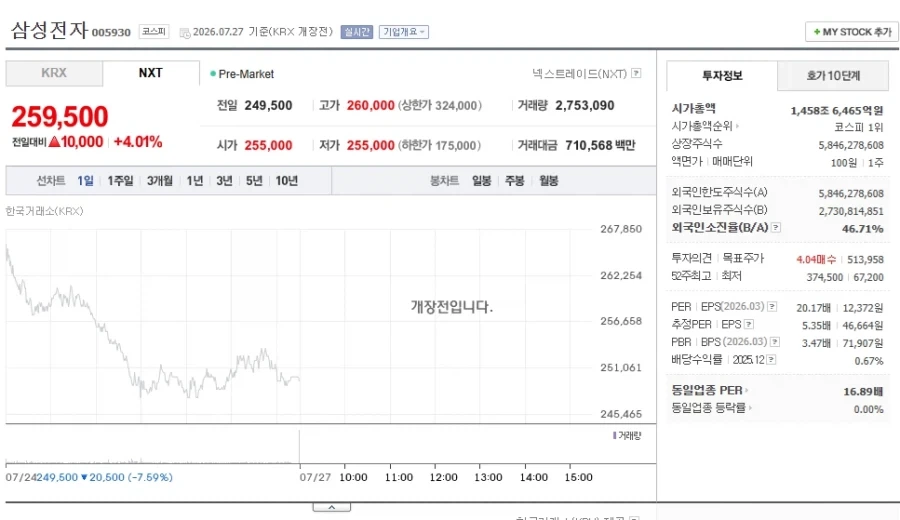Open the 투자정보 tab

722,75
